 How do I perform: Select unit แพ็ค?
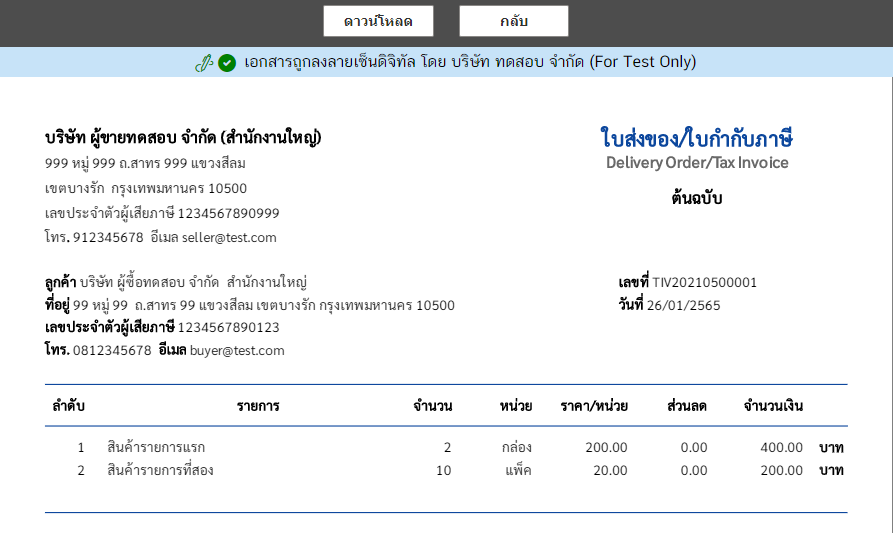click(x=518, y=470)
